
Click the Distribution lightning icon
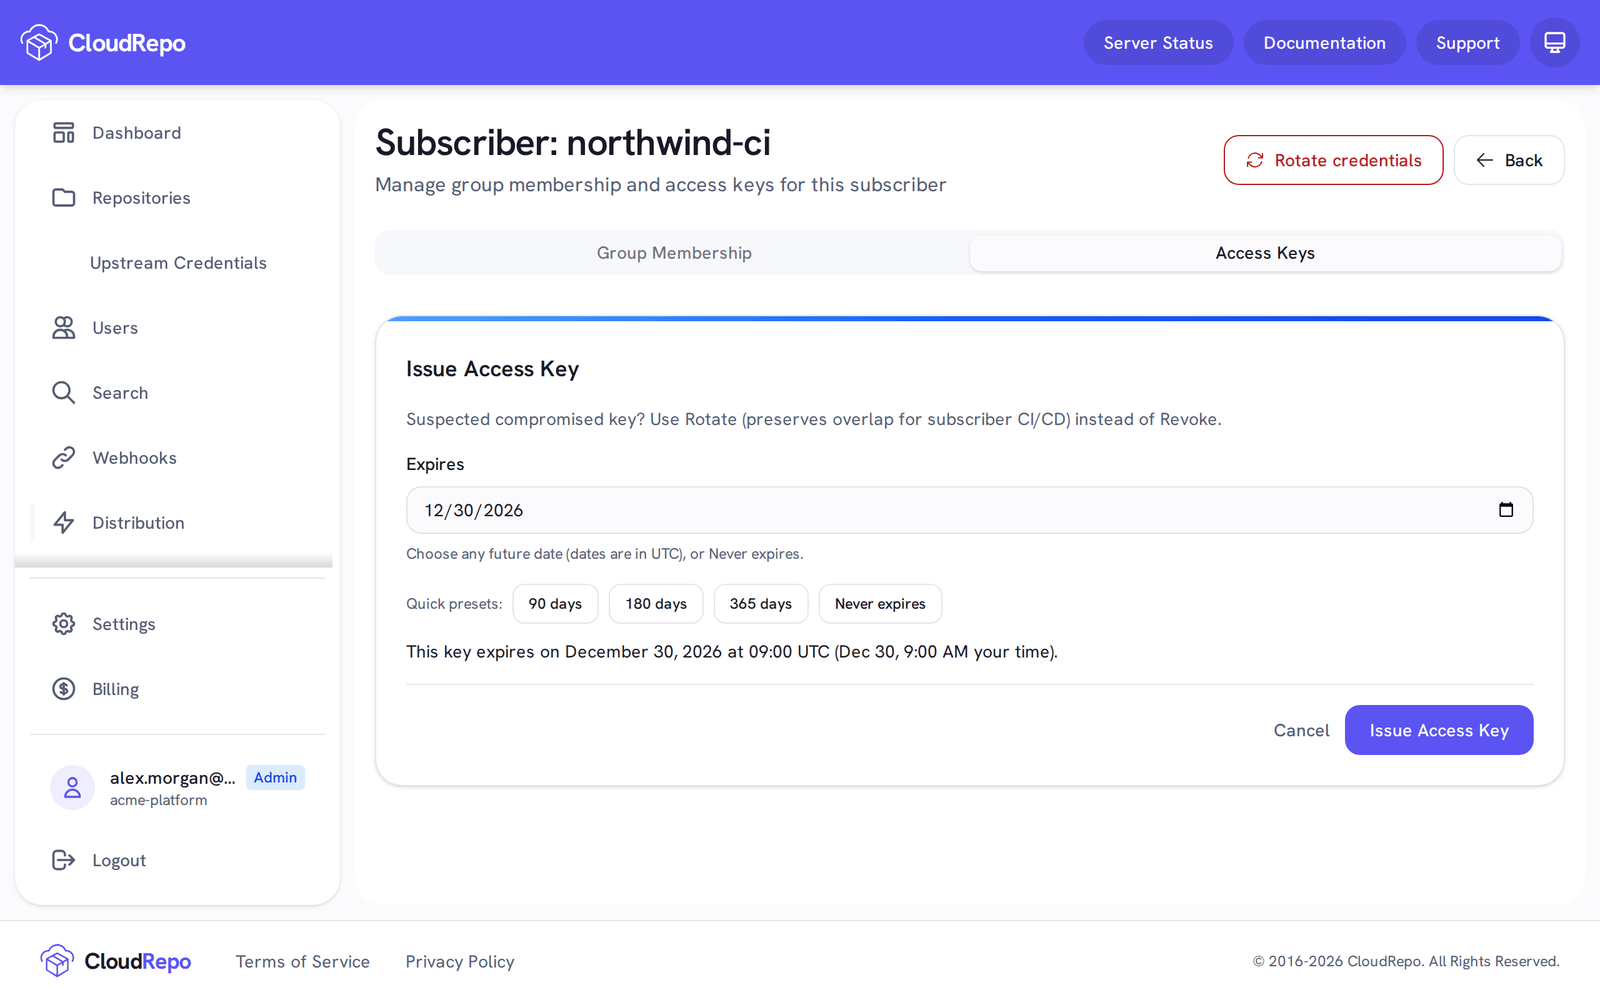(x=64, y=523)
